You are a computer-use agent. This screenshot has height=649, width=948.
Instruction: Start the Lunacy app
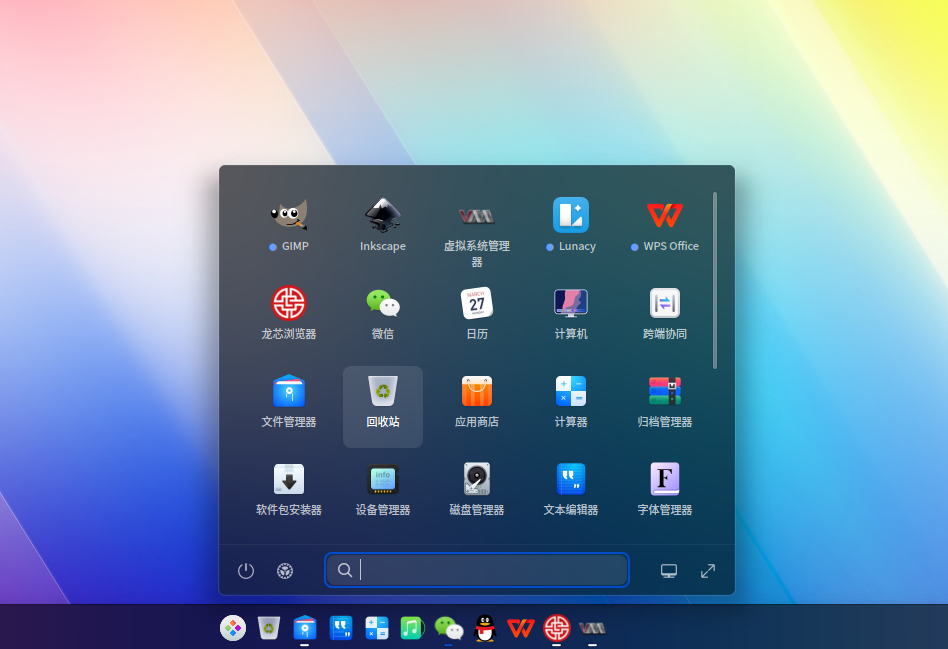pos(571,224)
